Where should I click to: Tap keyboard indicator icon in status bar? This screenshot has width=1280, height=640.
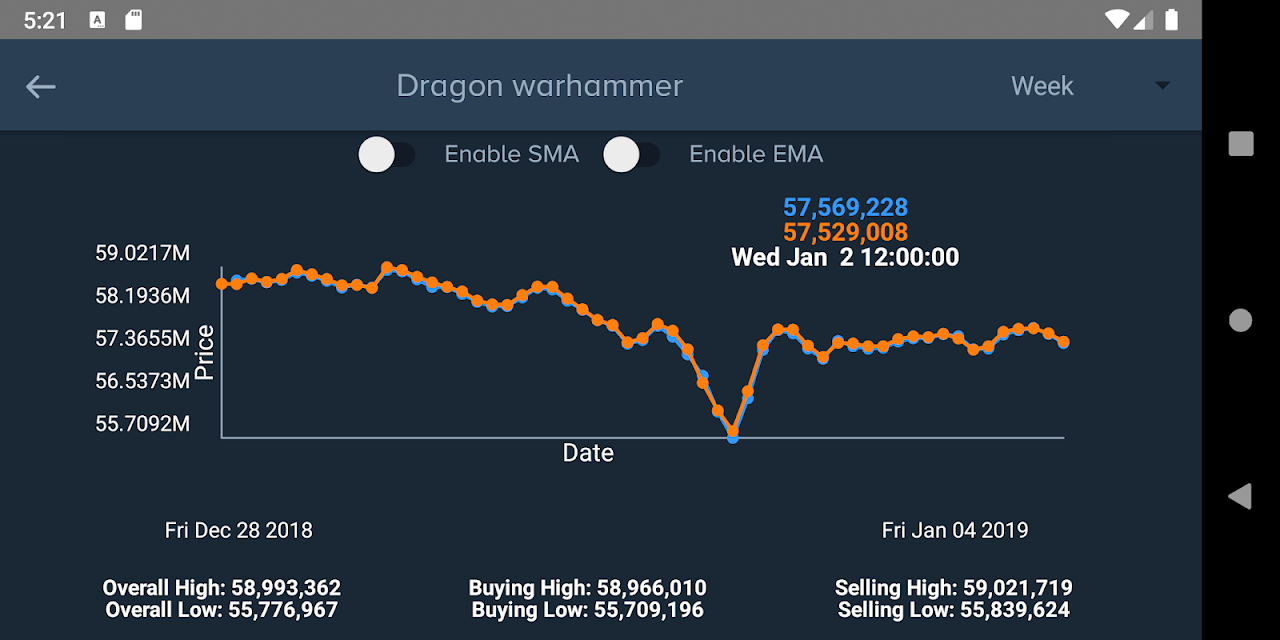click(x=97, y=20)
